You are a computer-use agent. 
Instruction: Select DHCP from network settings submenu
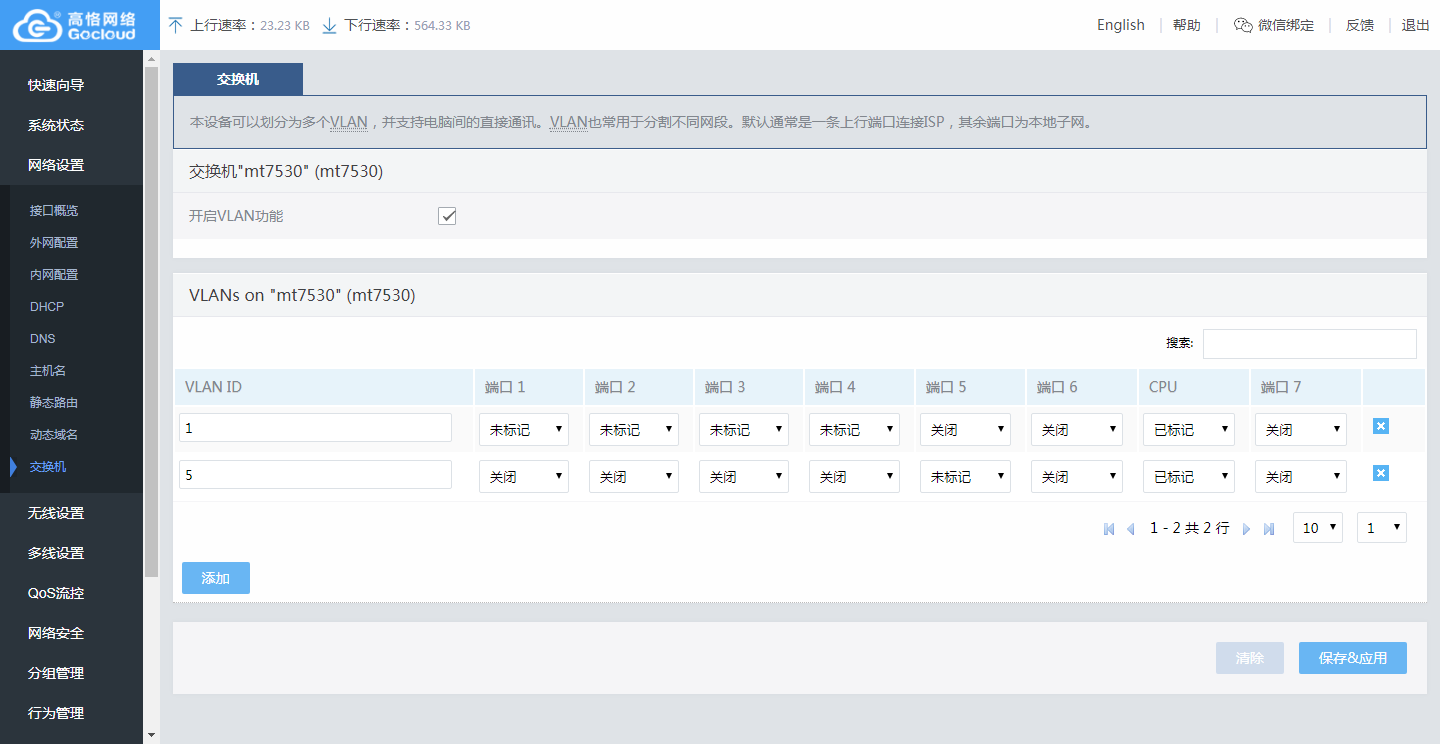pos(47,307)
